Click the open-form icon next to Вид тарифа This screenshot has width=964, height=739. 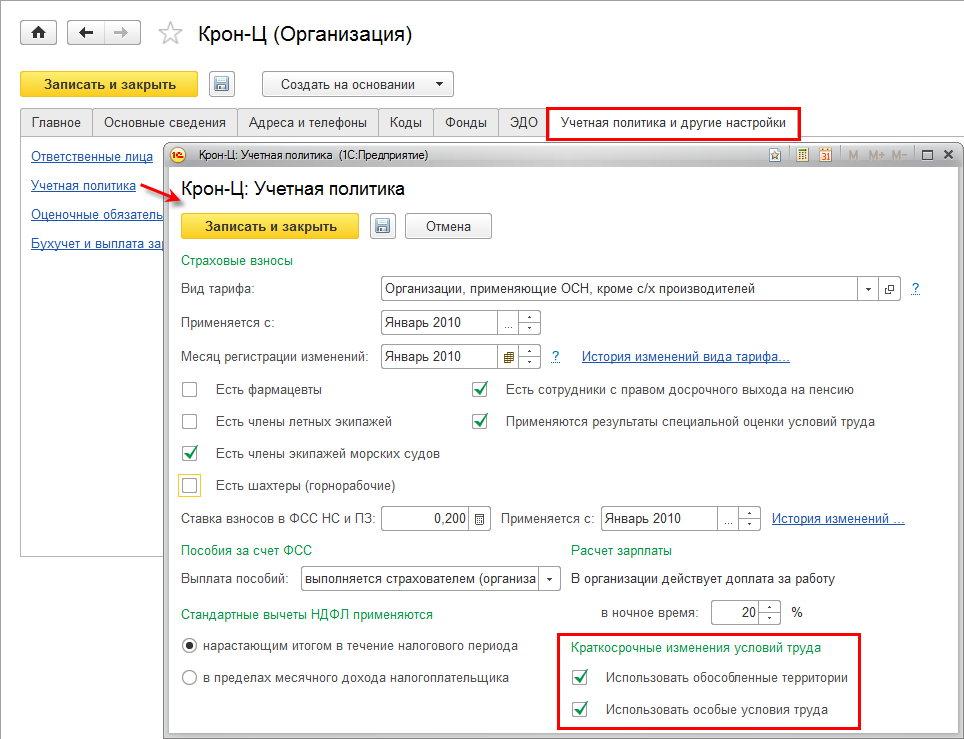tap(889, 289)
